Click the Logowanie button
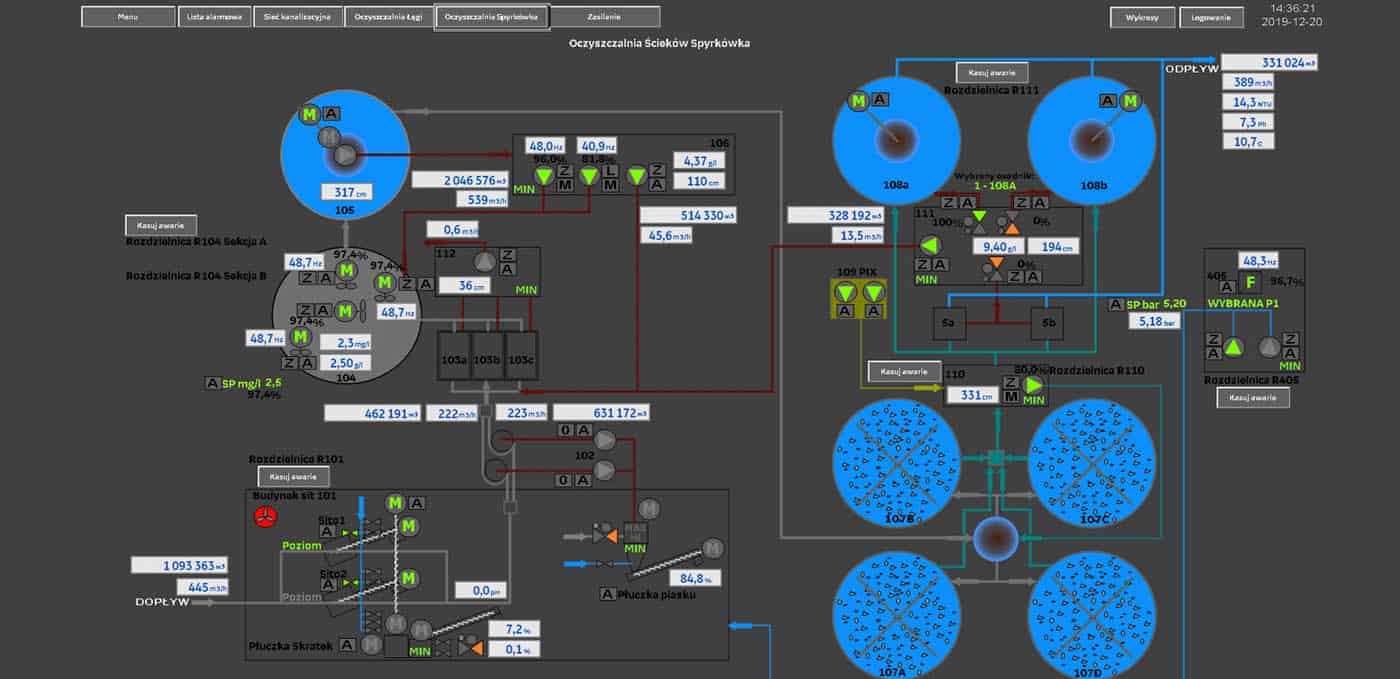The image size is (1400, 679). (x=1211, y=17)
